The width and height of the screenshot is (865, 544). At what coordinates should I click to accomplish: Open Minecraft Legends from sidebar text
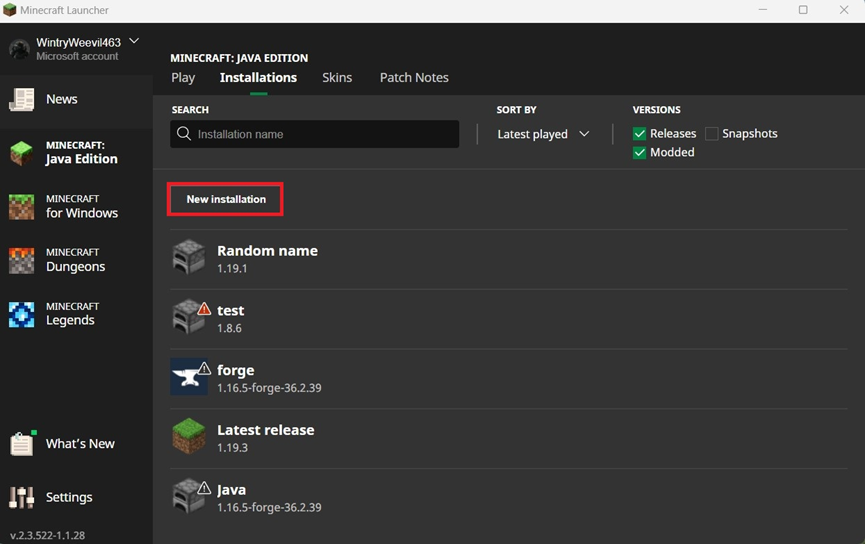point(72,314)
